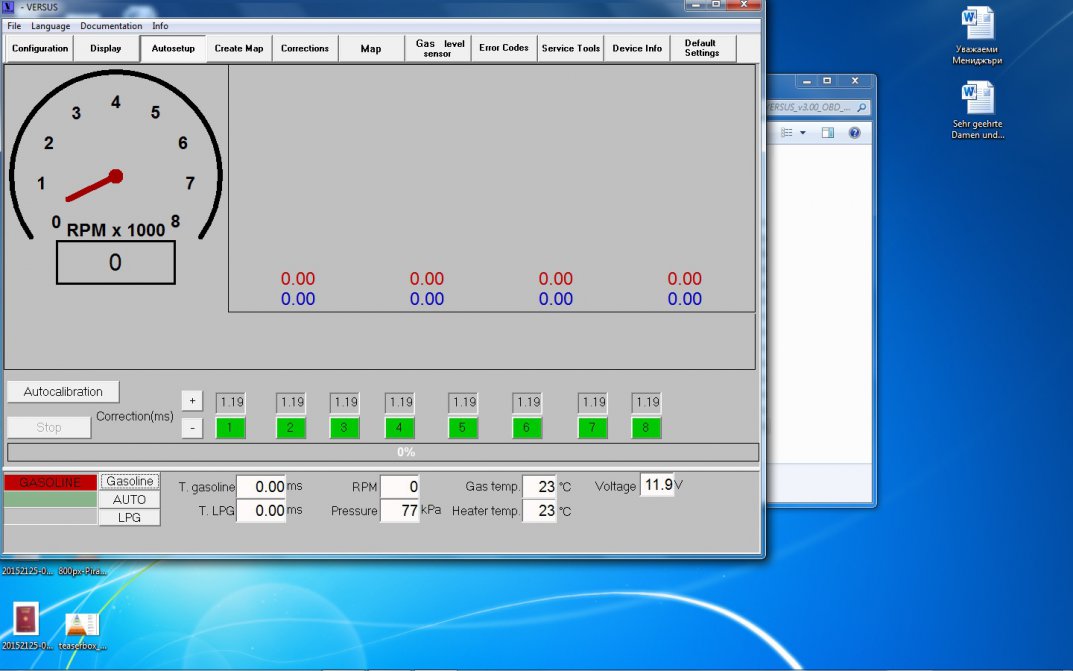
Task: Toggle green injector button 8
Action: click(x=647, y=428)
